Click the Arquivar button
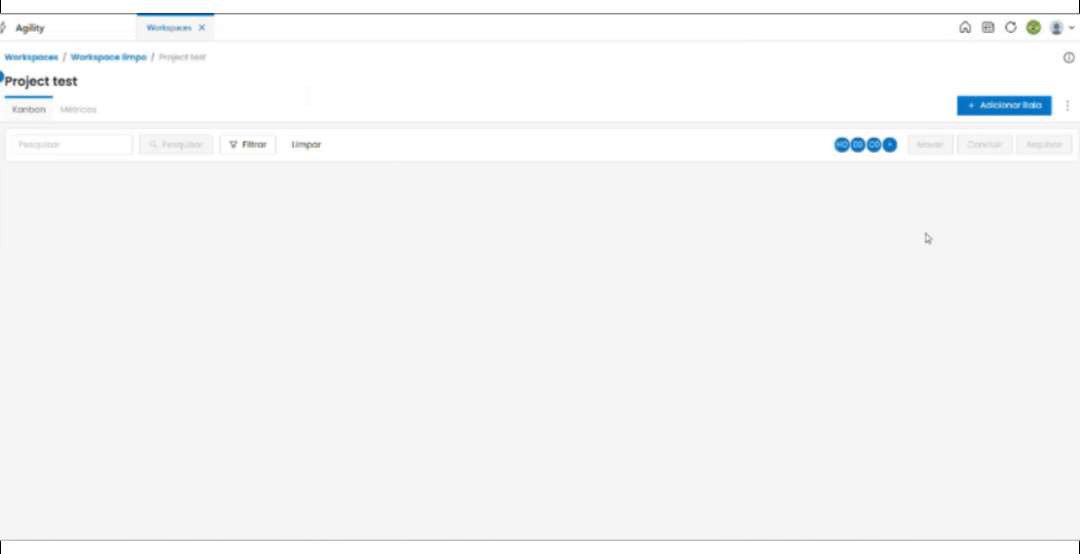The image size is (1080, 554). tap(1044, 145)
